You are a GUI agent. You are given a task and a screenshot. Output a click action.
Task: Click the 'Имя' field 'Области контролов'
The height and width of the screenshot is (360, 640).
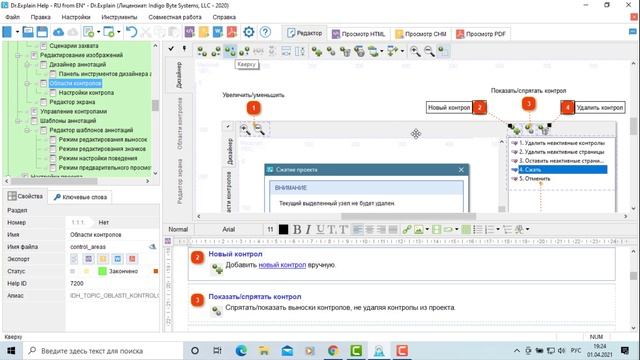click(x=112, y=235)
